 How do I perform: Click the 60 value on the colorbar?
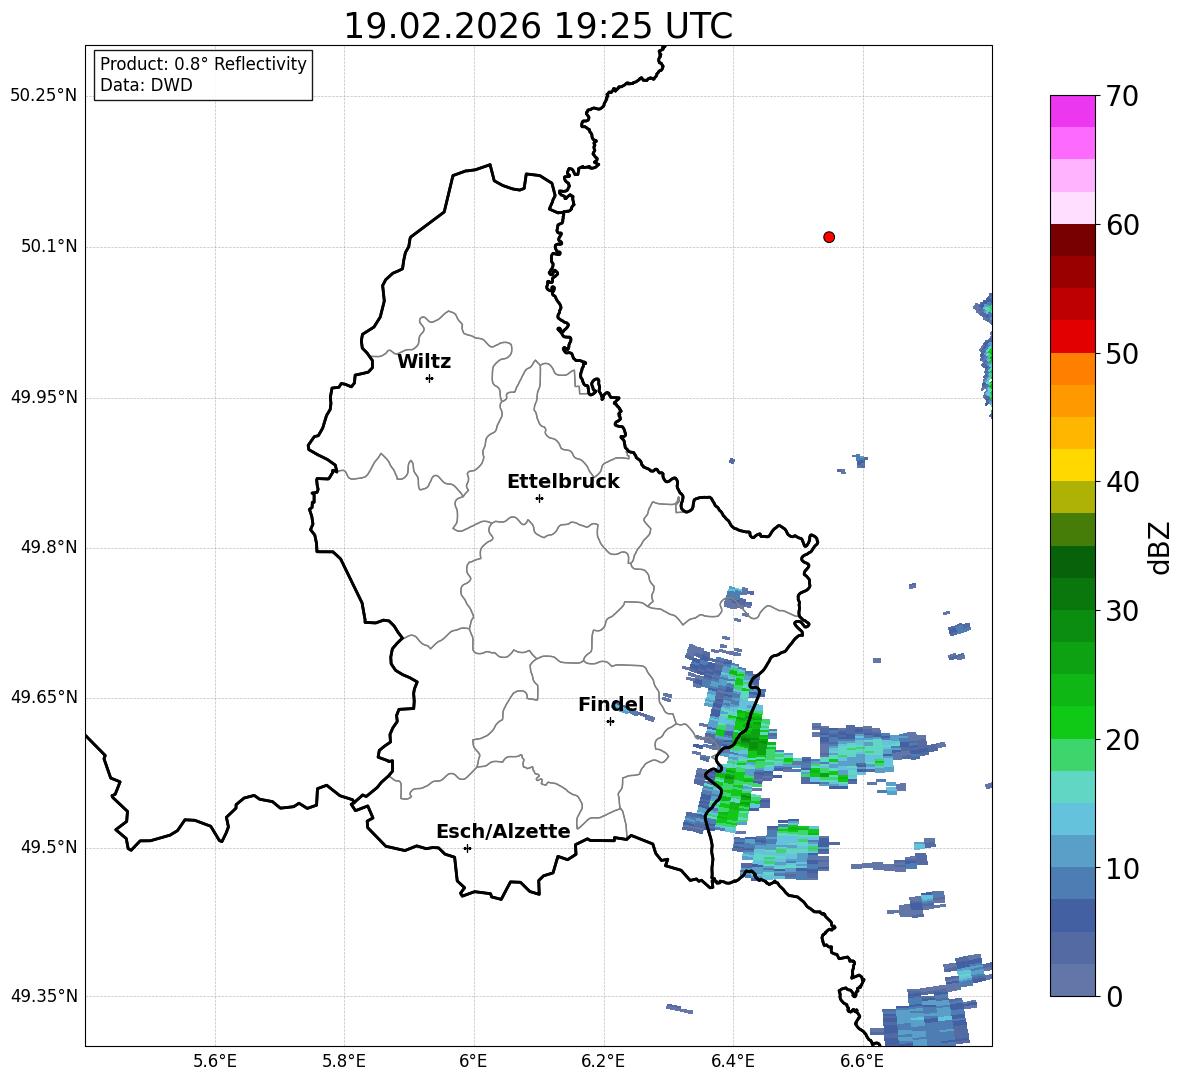pos(1122,225)
